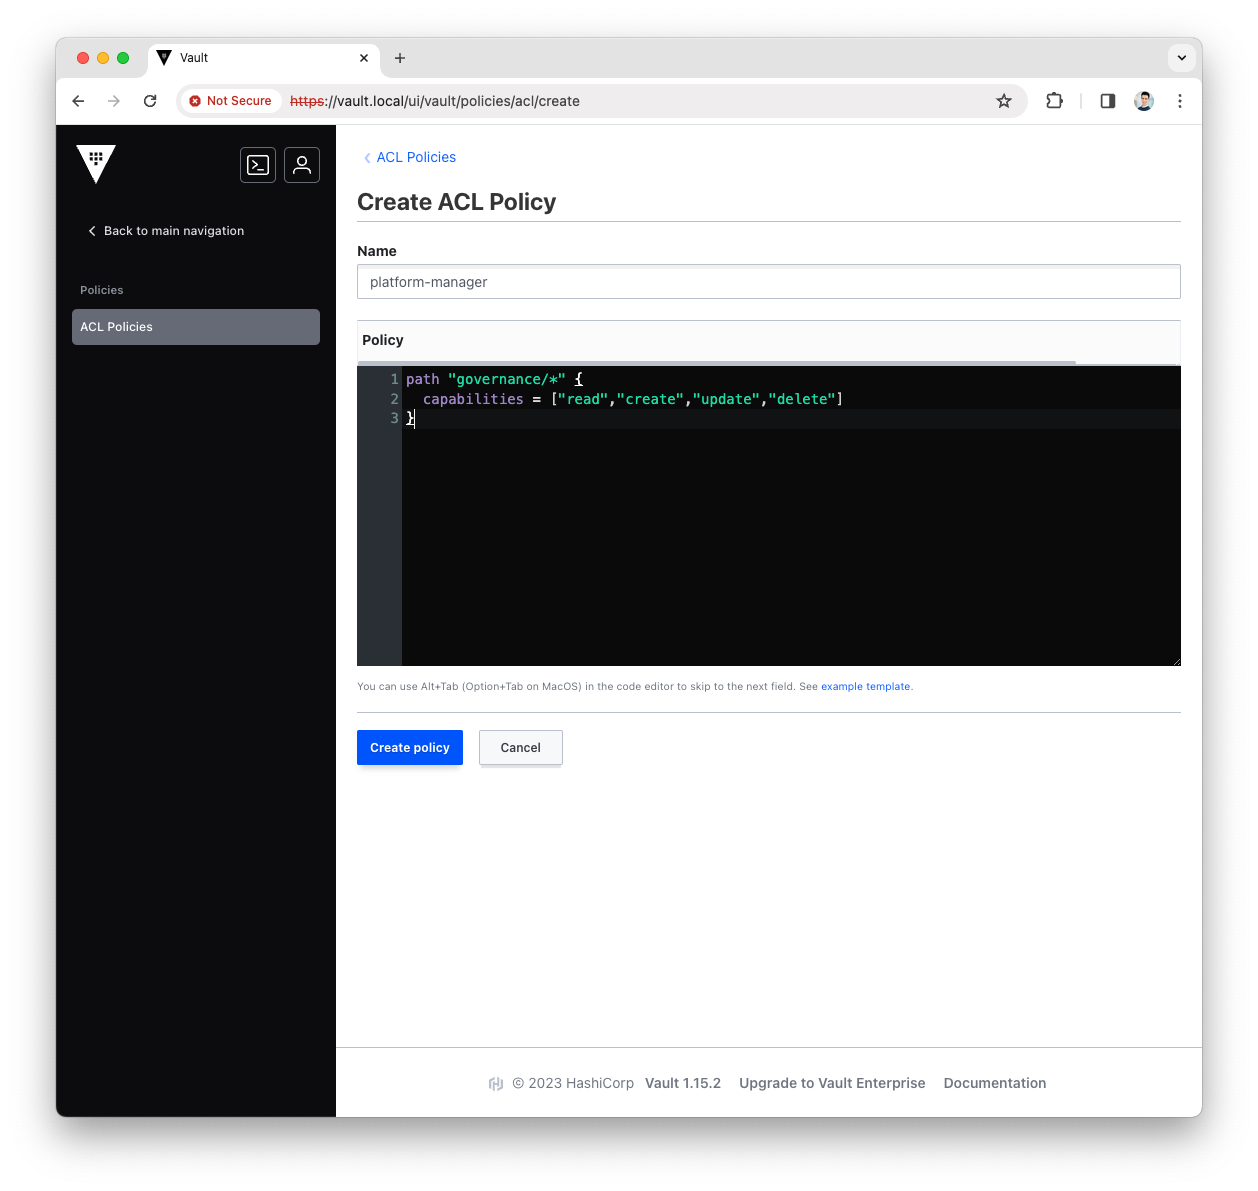Click inside the Name field
Viewport: 1258px width, 1191px height.
[768, 282]
